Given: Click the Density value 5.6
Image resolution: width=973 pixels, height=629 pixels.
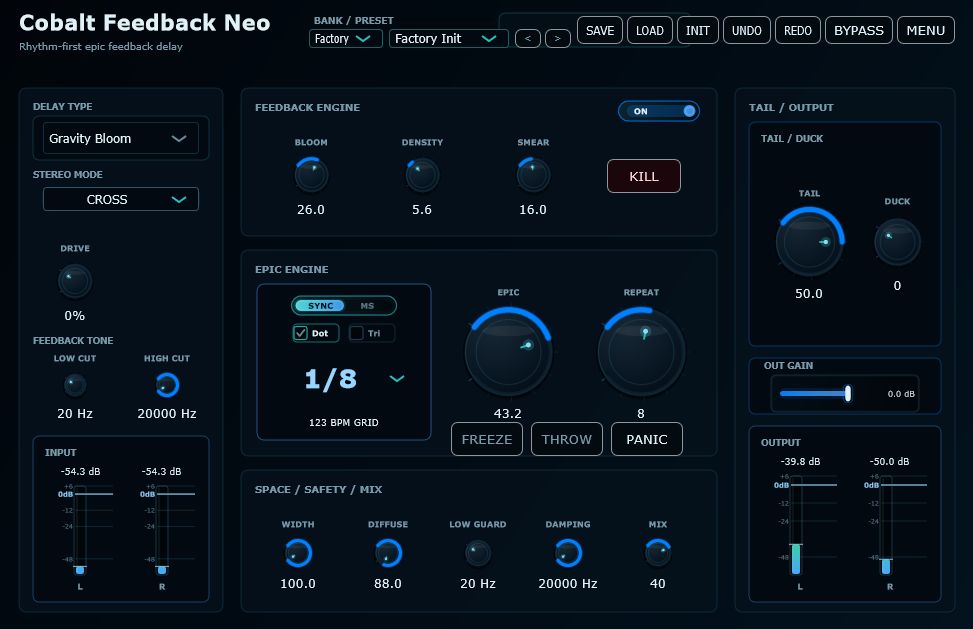Looking at the screenshot, I should tap(422, 210).
